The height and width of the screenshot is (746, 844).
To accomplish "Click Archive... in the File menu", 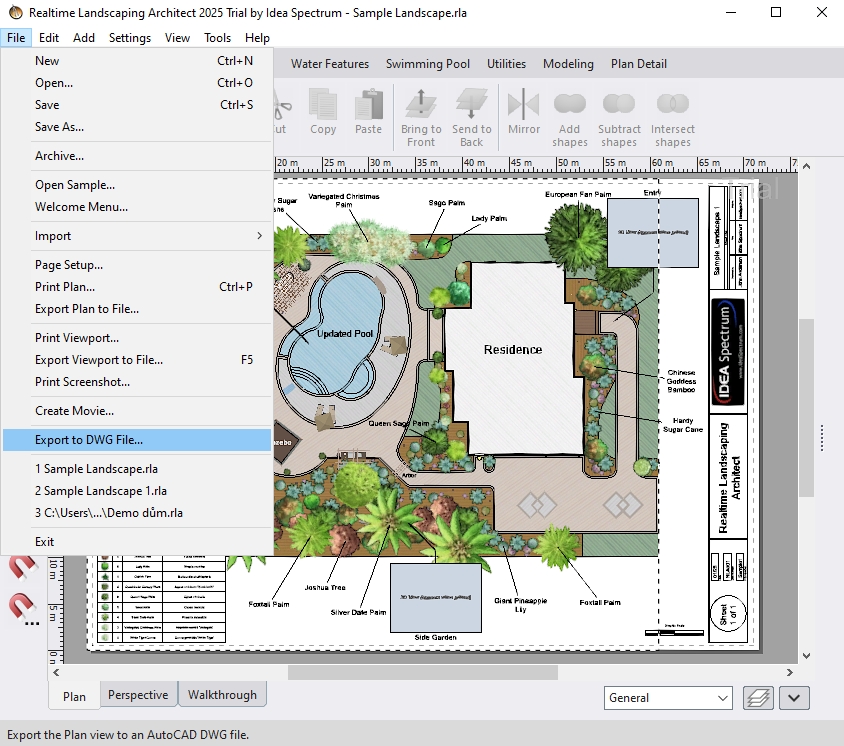I will [x=137, y=156].
